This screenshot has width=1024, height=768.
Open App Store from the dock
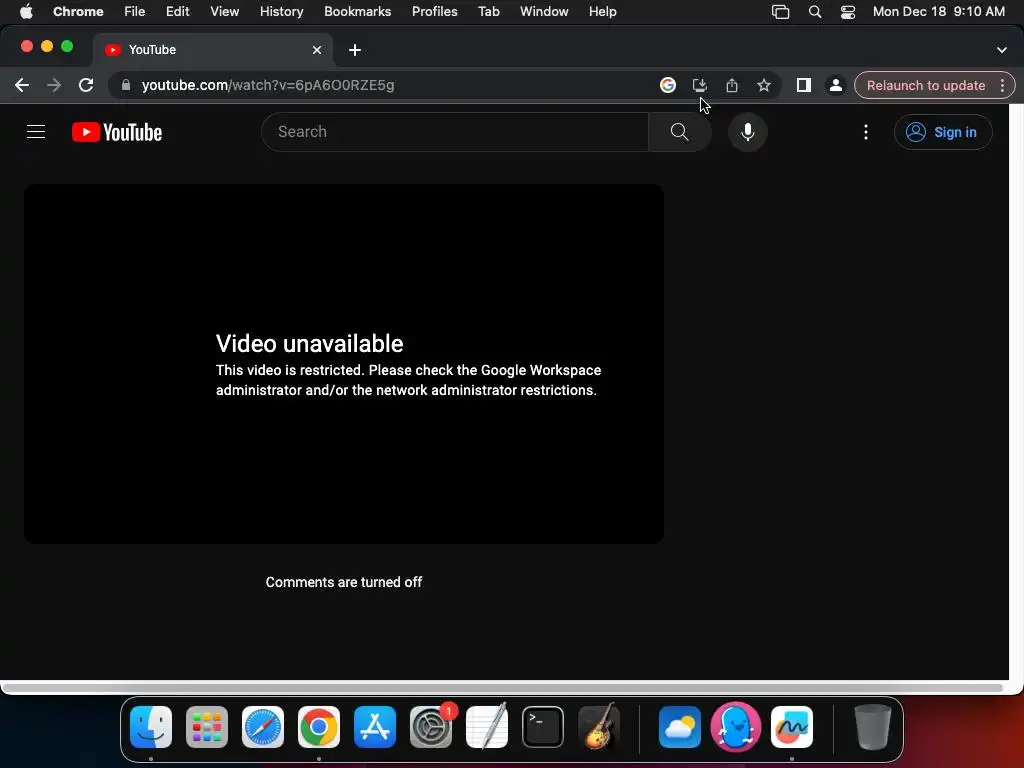pyautogui.click(x=375, y=727)
